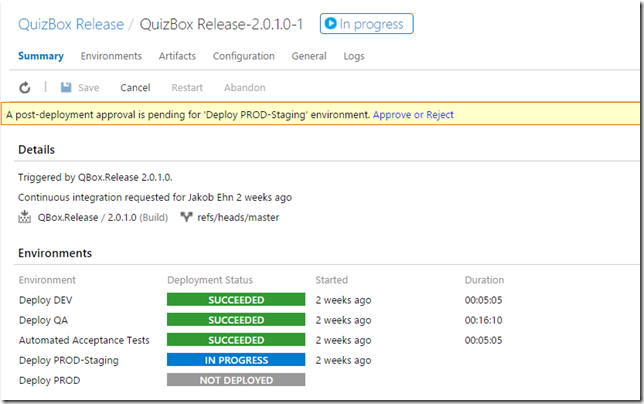Click the Deployment Status column header

coord(210,280)
